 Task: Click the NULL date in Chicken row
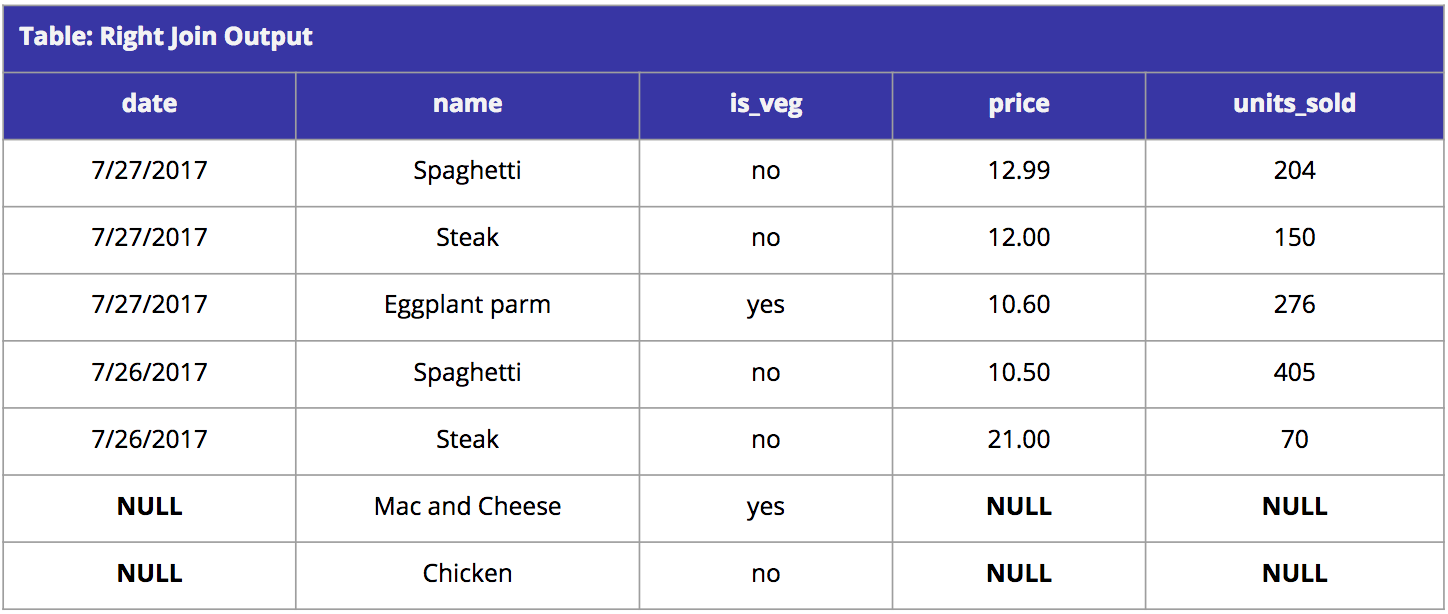point(150,573)
